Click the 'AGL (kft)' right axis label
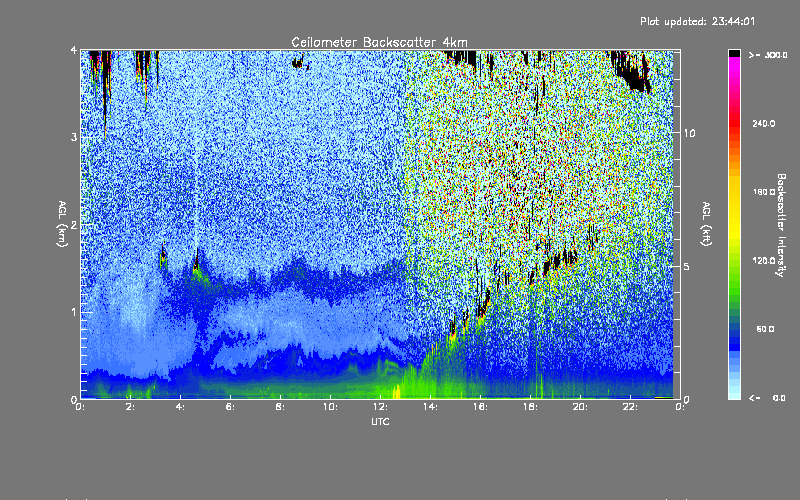This screenshot has width=800, height=500. tap(706, 224)
